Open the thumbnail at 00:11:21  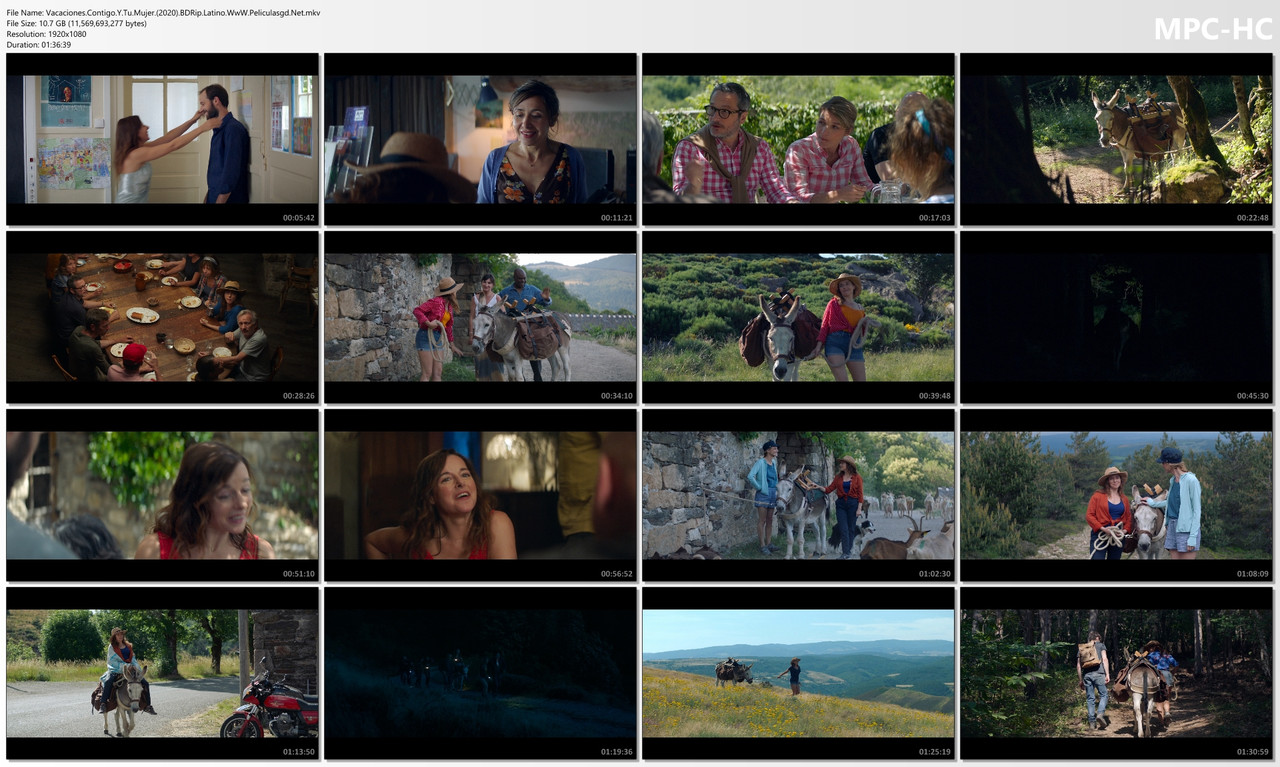click(x=480, y=139)
